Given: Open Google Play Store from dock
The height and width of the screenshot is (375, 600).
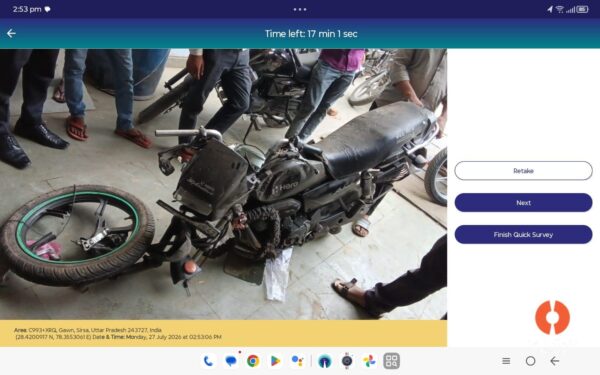Looking at the screenshot, I should tap(275, 361).
